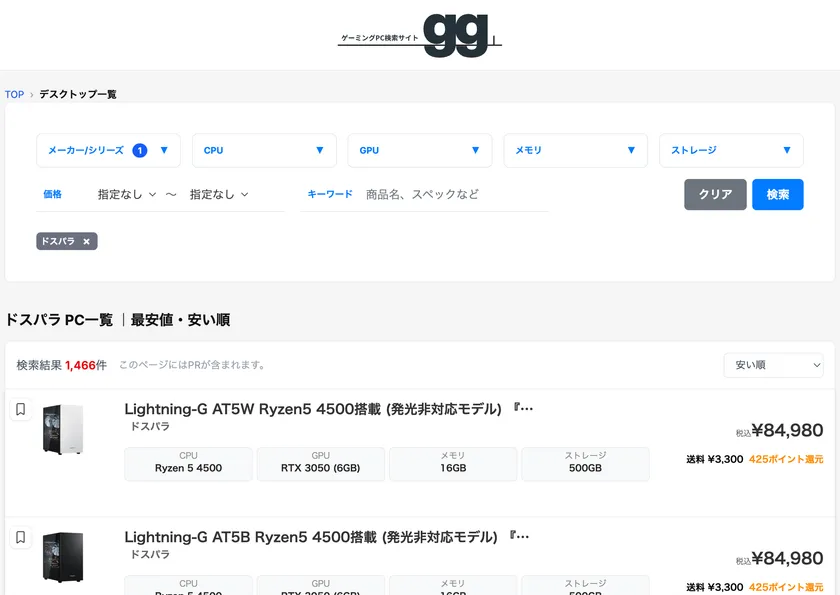Click the AT5B 425ポイント還元 text

click(786, 588)
